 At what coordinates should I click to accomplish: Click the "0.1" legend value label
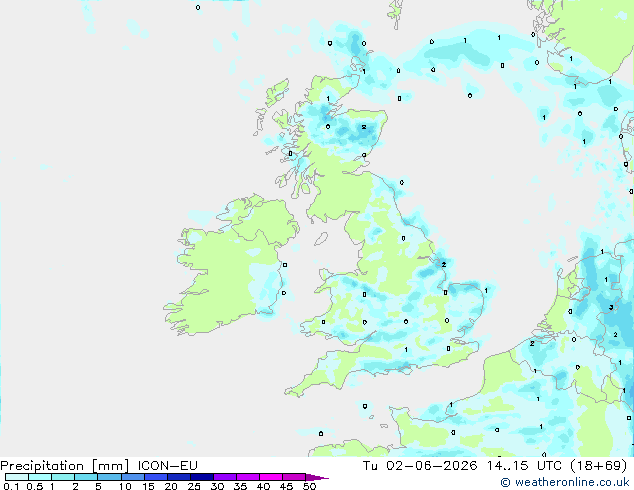pyautogui.click(x=11, y=486)
